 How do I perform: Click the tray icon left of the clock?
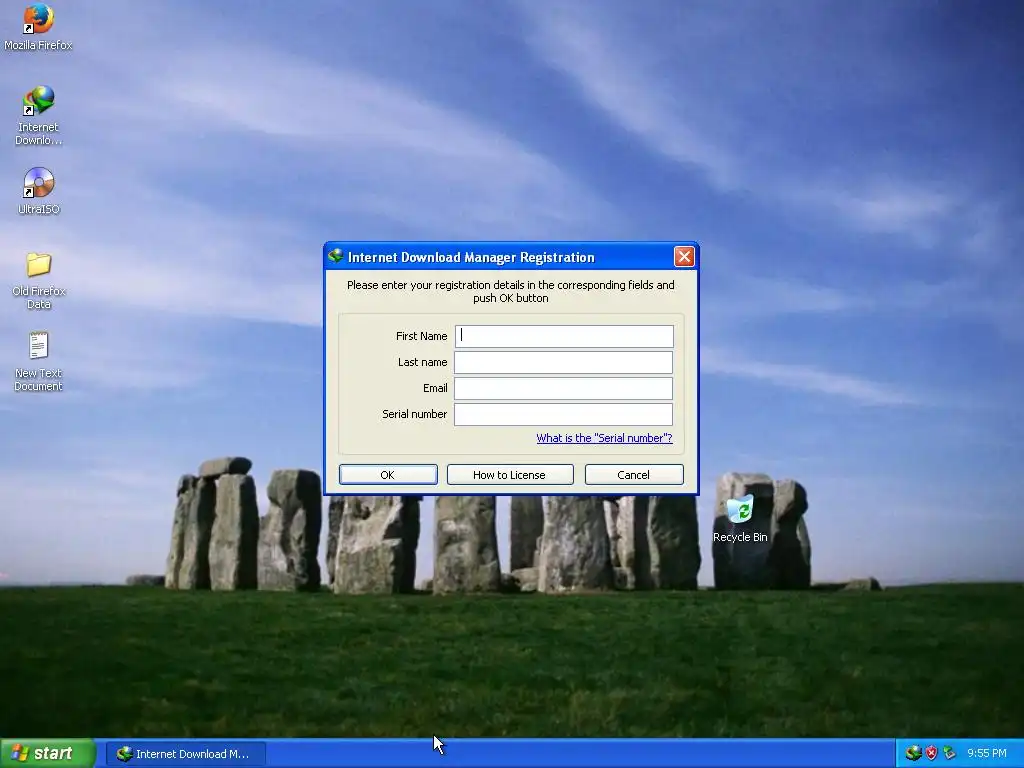coord(950,753)
